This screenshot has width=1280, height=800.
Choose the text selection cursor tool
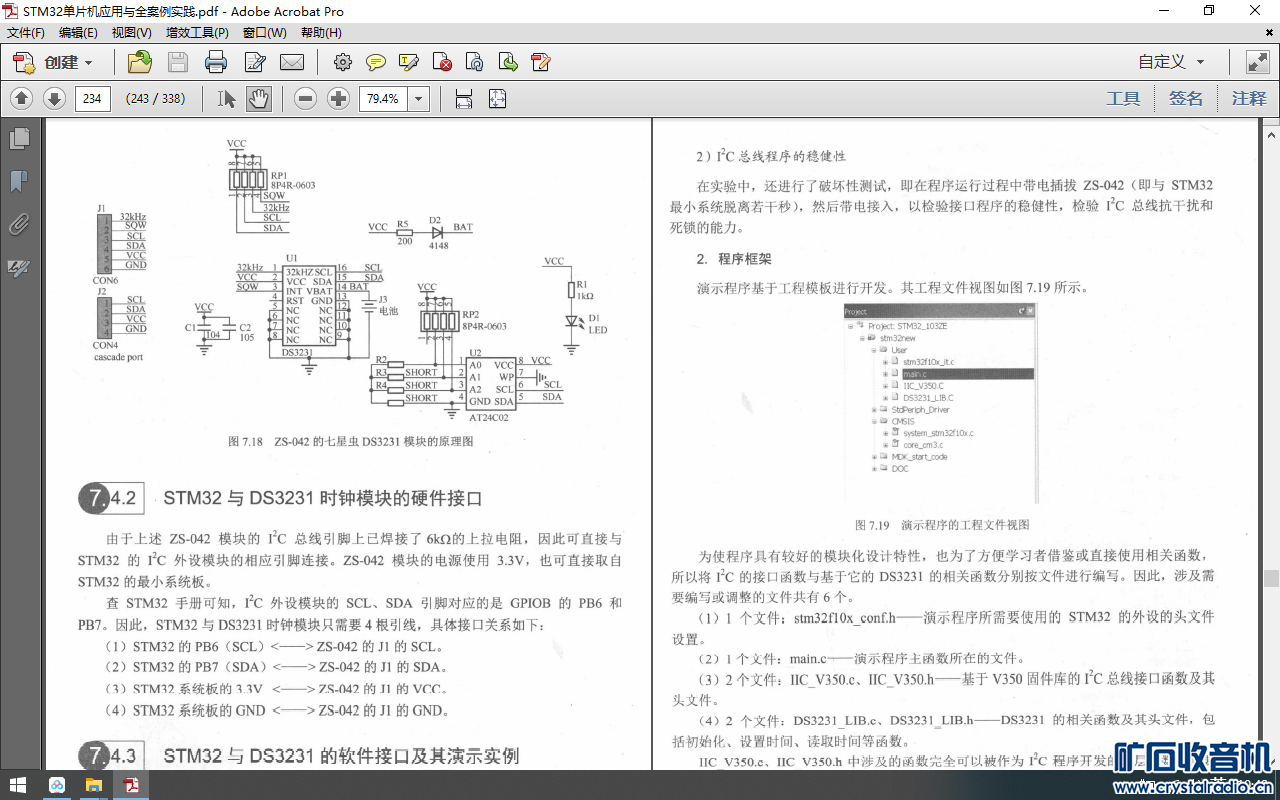click(x=227, y=99)
